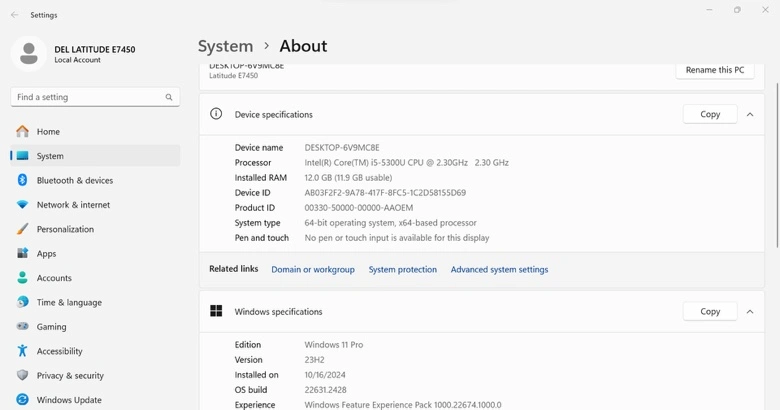Click the Gaming label in sidebar
The image size is (780, 410).
(x=51, y=326)
